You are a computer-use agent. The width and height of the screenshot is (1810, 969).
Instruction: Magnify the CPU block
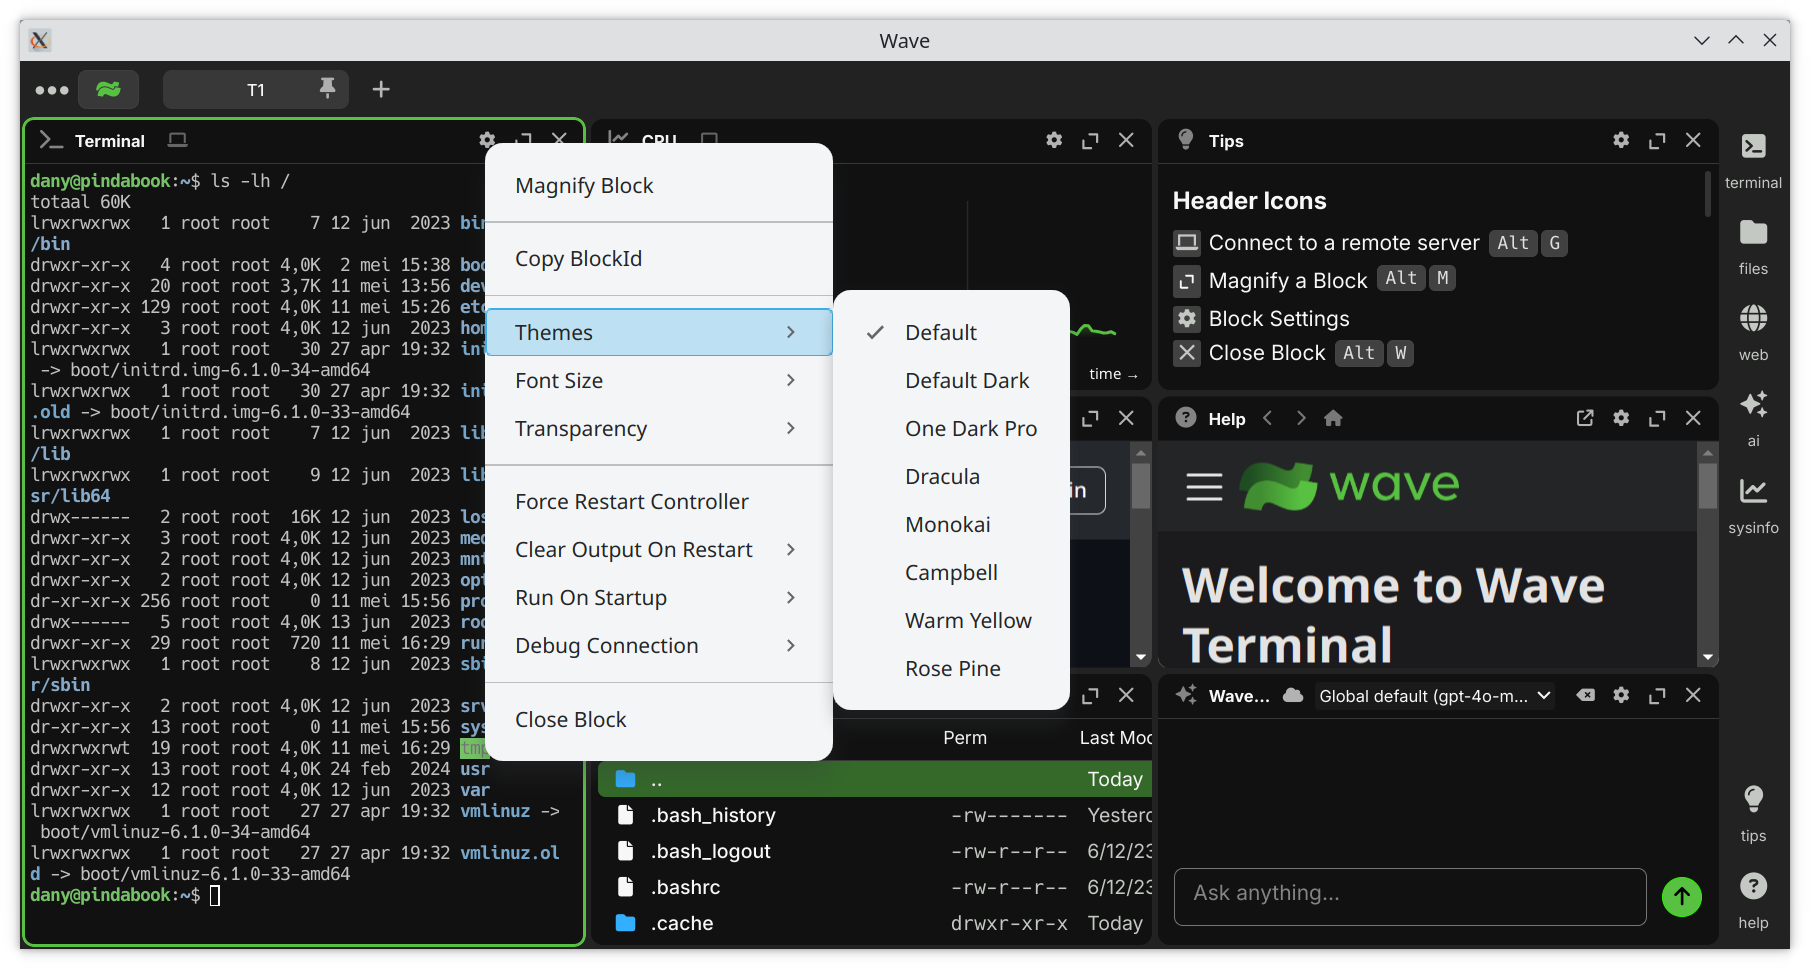click(1090, 141)
